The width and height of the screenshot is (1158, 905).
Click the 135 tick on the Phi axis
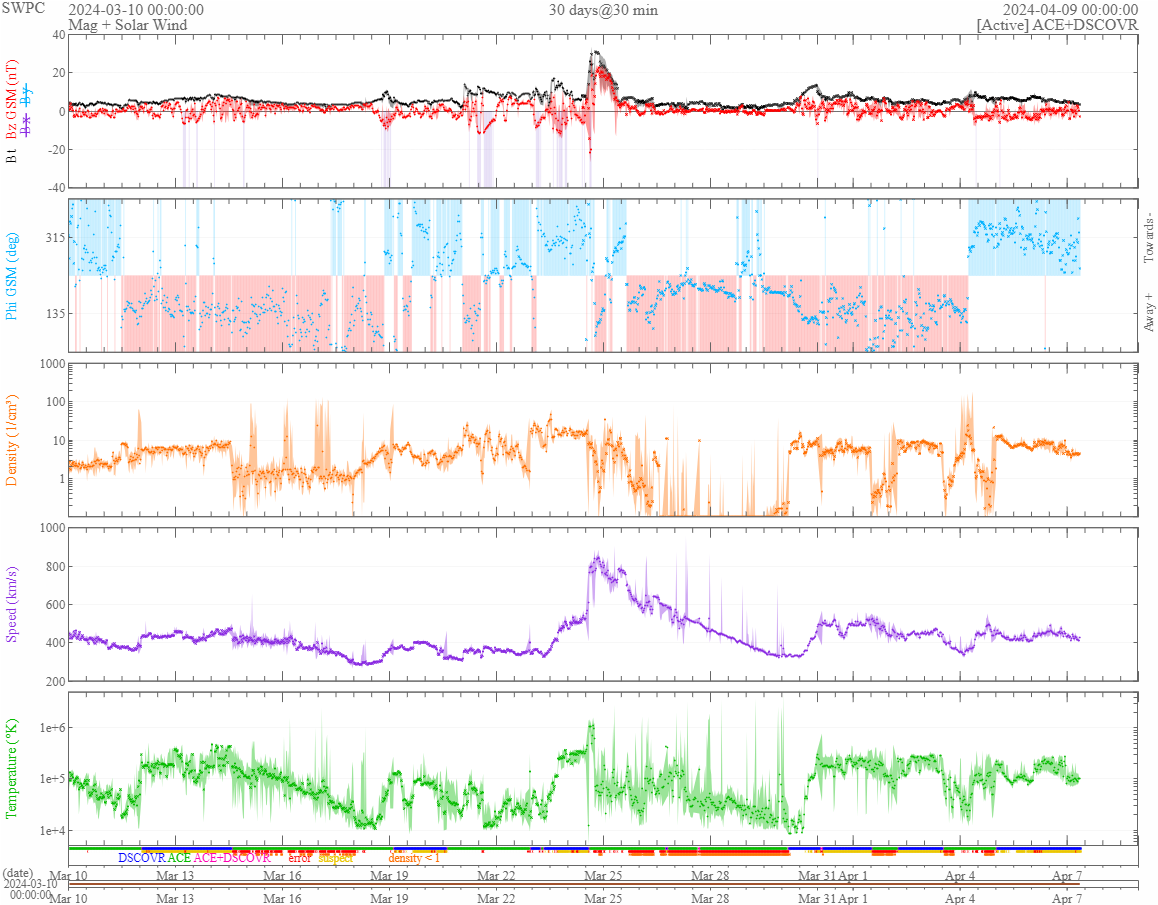pos(55,313)
